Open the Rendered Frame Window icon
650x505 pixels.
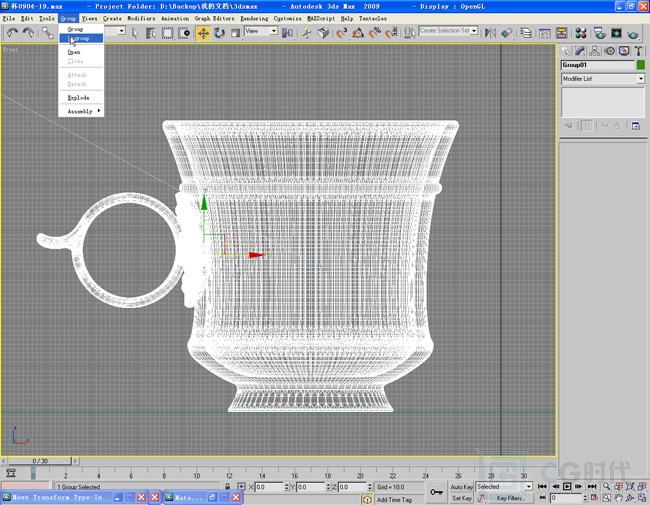(616, 33)
